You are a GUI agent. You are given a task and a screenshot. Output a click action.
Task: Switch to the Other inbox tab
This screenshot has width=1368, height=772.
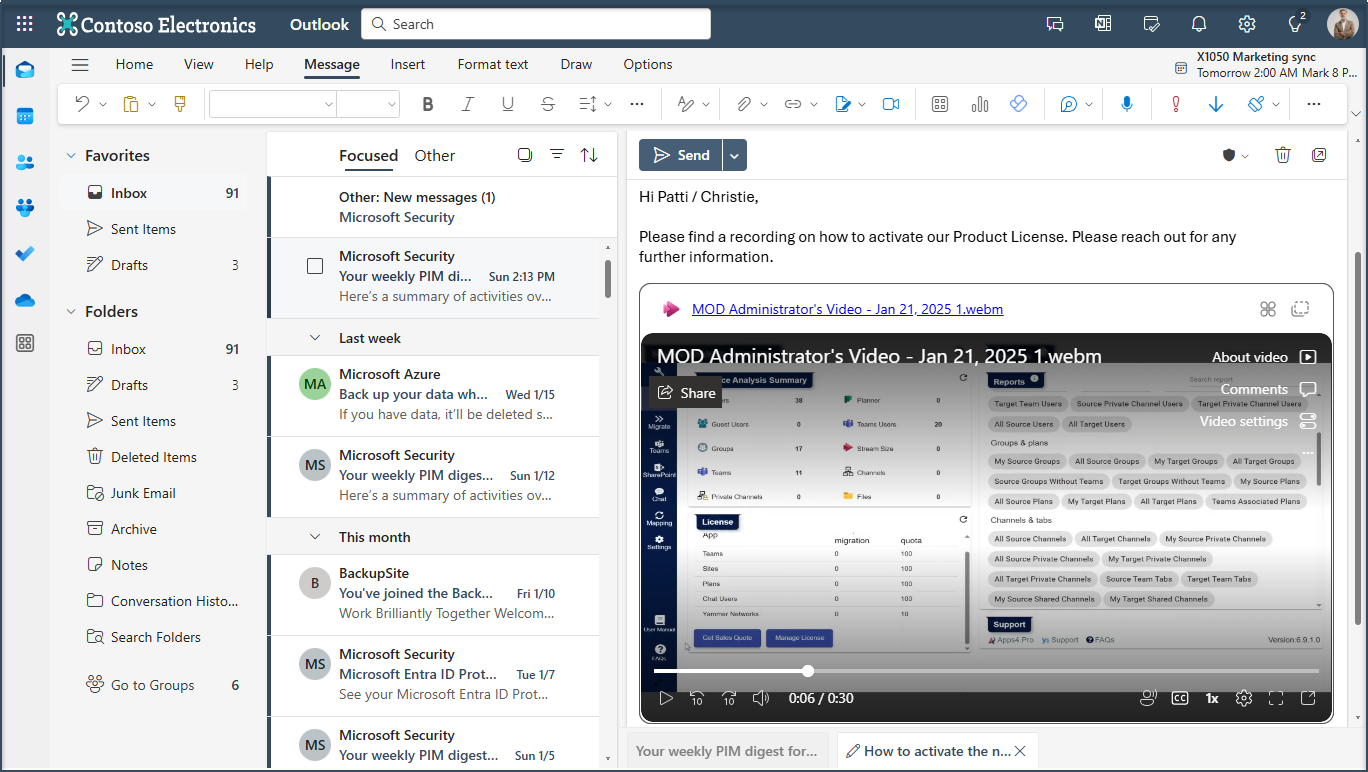click(434, 155)
